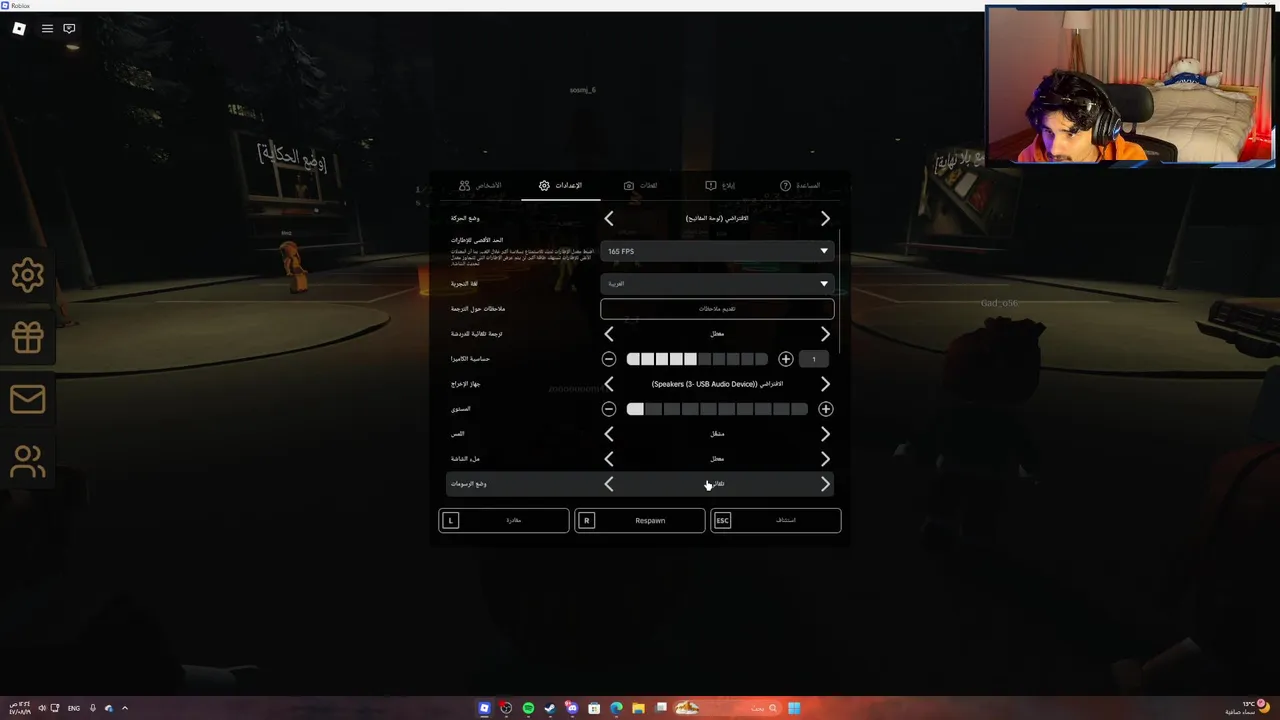Image resolution: width=1280 pixels, height=720 pixels.
Task: Open the Roblox logo menu
Action: (x=19, y=28)
